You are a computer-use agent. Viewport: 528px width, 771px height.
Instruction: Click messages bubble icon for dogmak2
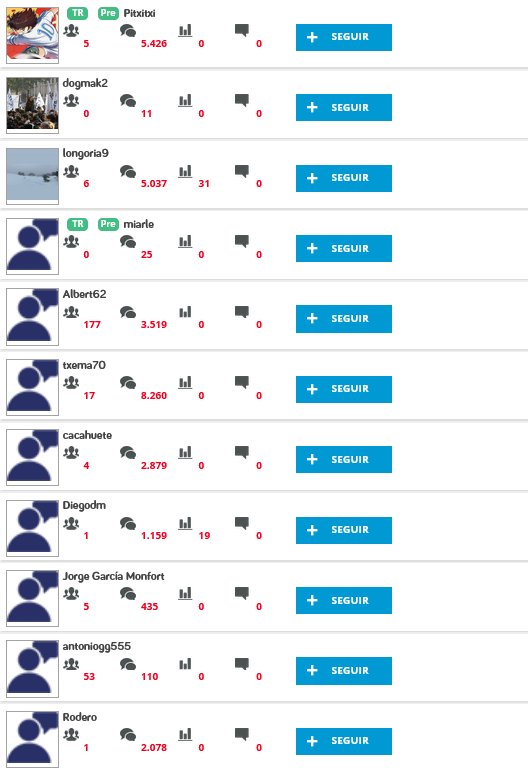pyautogui.click(x=128, y=101)
